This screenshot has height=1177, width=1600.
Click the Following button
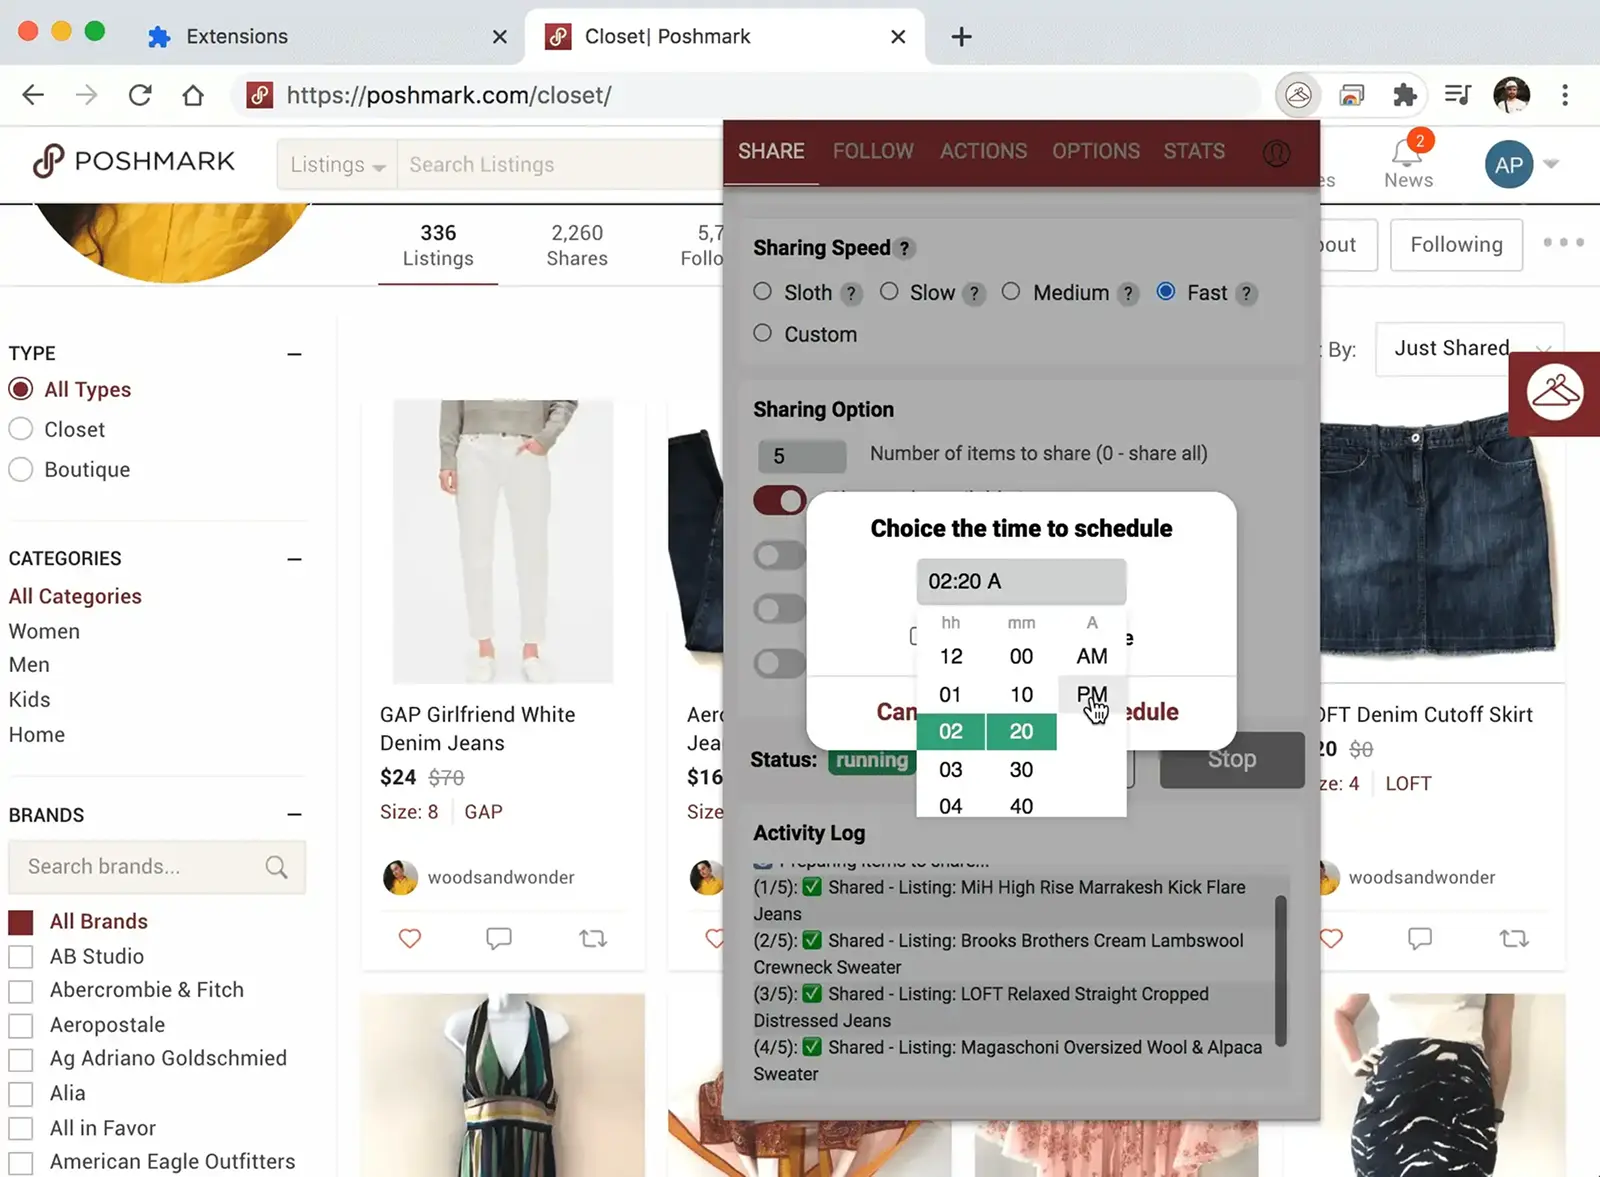tap(1456, 245)
